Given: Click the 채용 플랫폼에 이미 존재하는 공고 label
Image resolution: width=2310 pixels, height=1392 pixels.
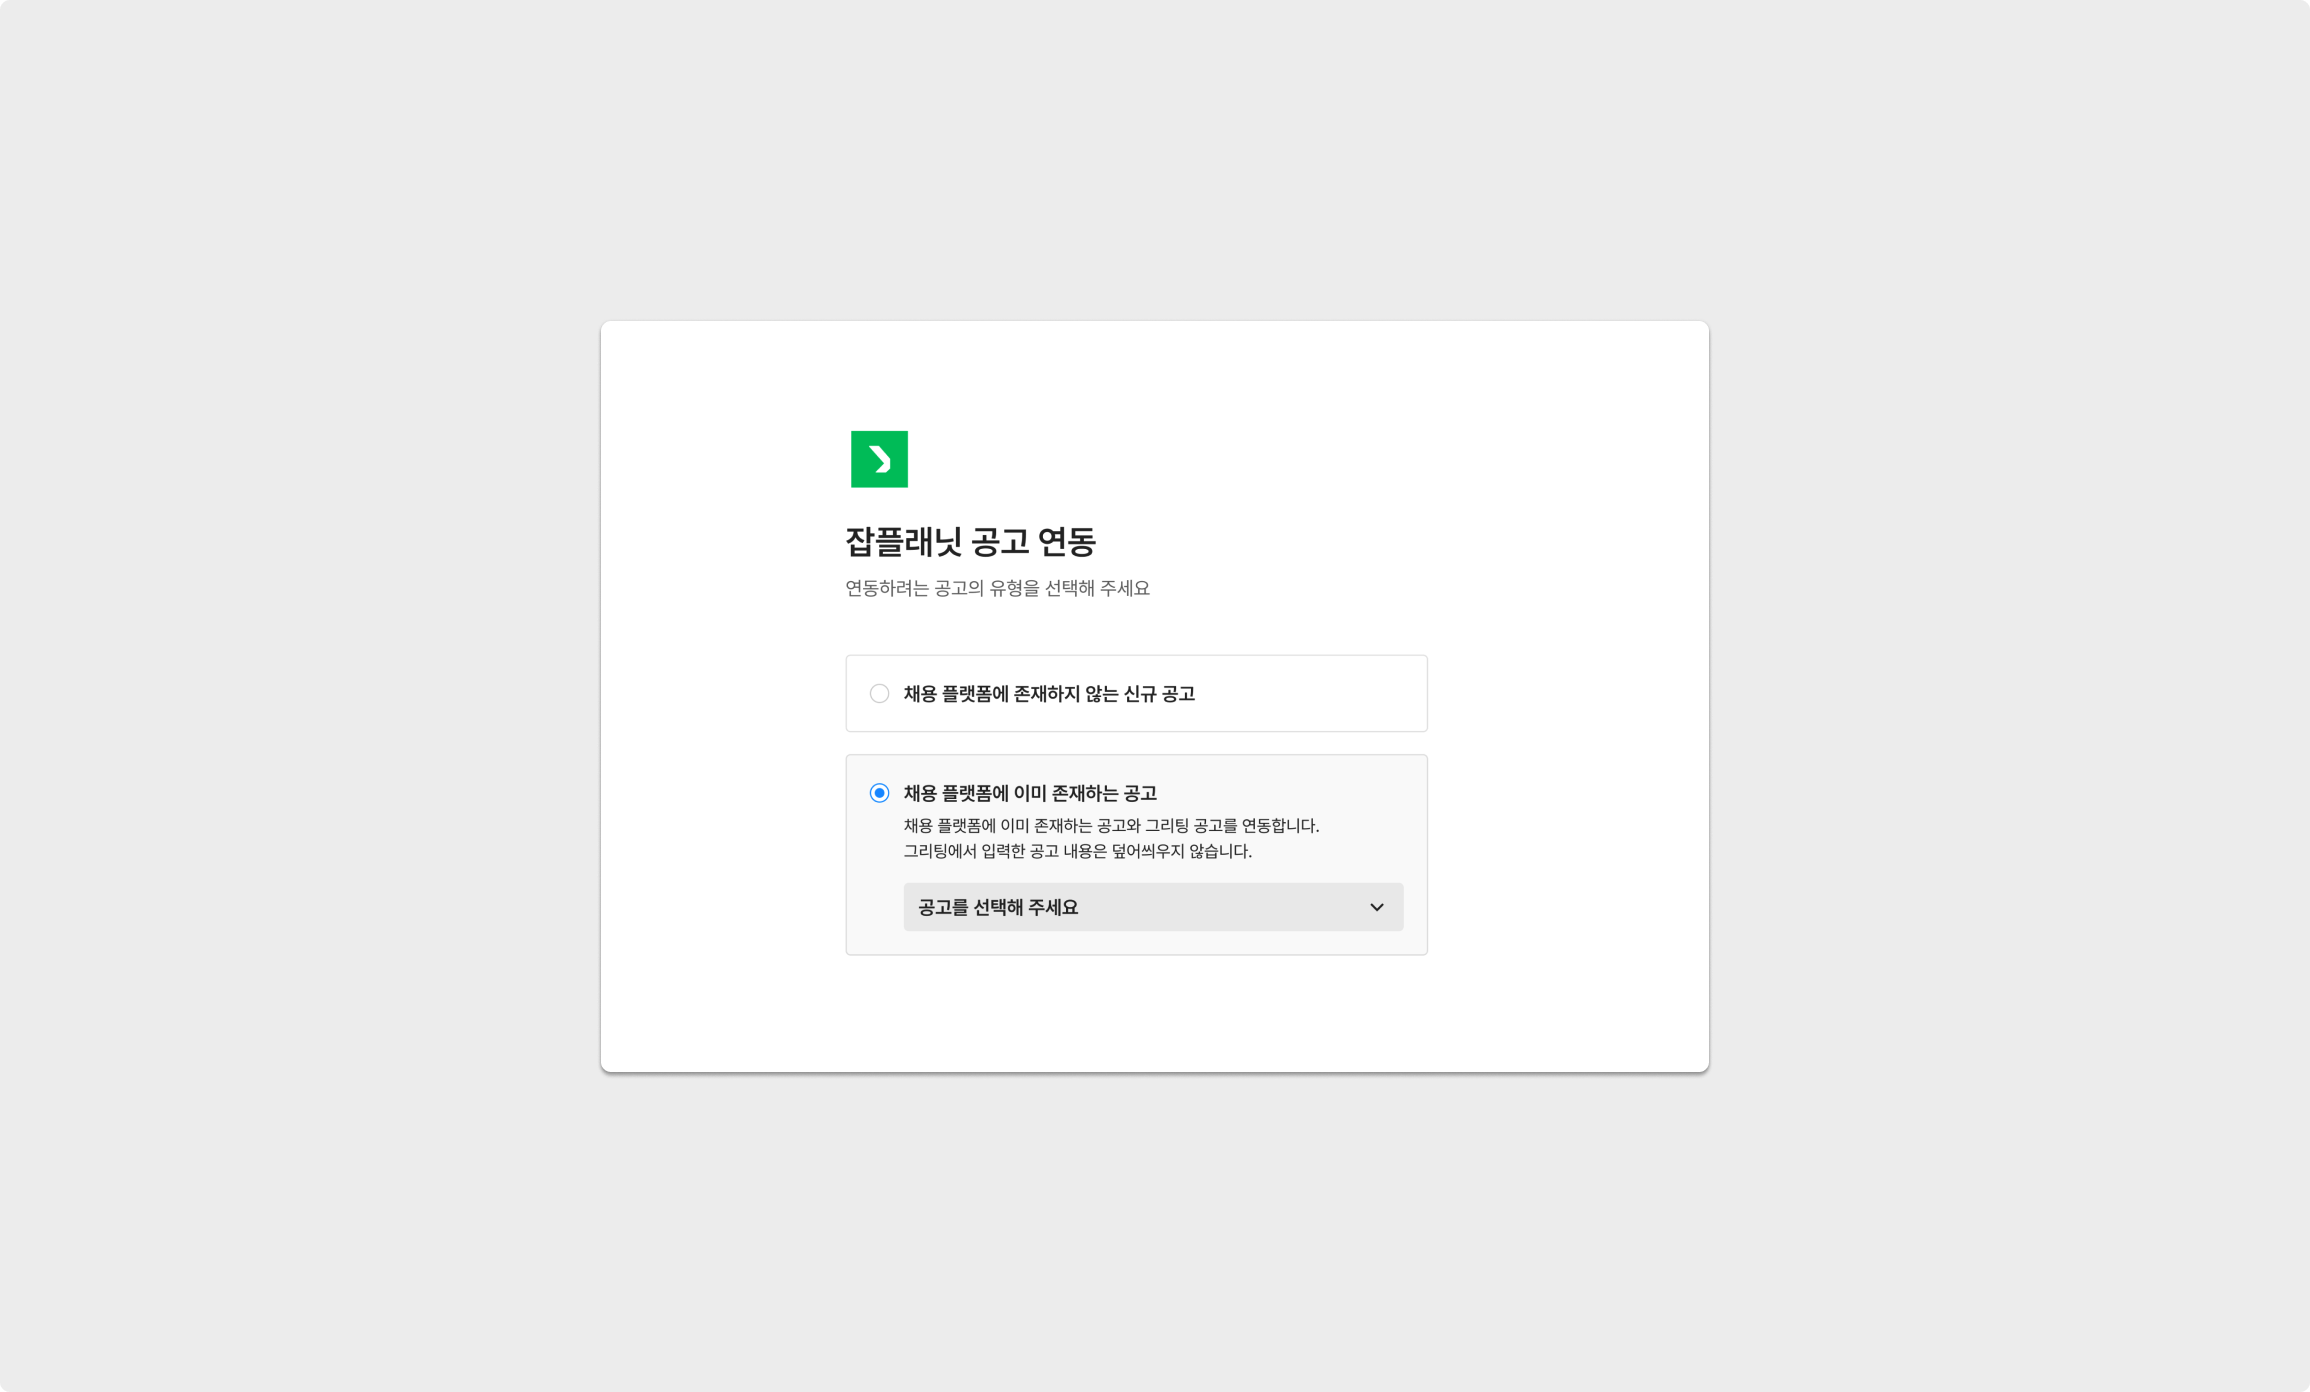Looking at the screenshot, I should pyautogui.click(x=1030, y=793).
